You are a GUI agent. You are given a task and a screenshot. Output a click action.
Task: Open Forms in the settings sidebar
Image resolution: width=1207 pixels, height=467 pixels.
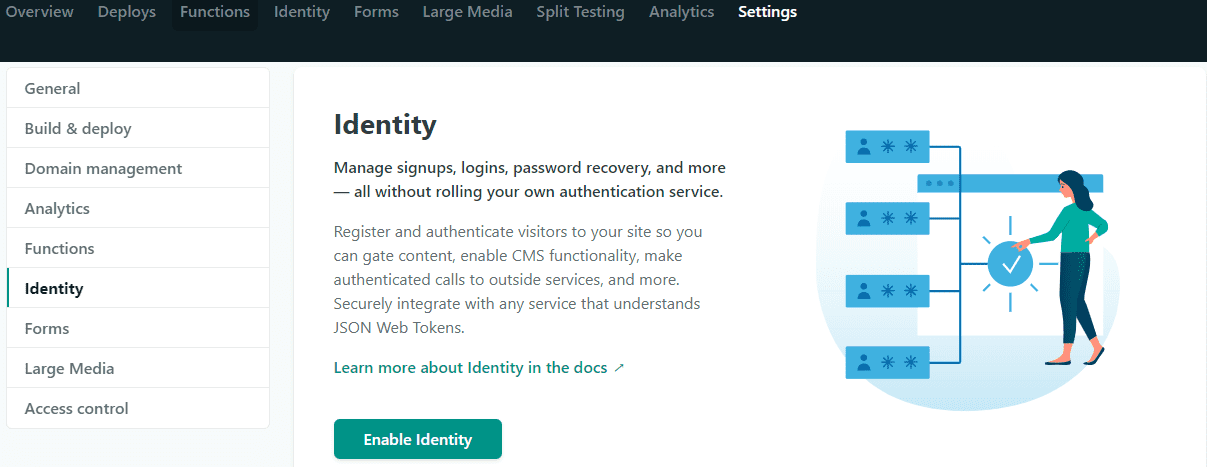[47, 329]
